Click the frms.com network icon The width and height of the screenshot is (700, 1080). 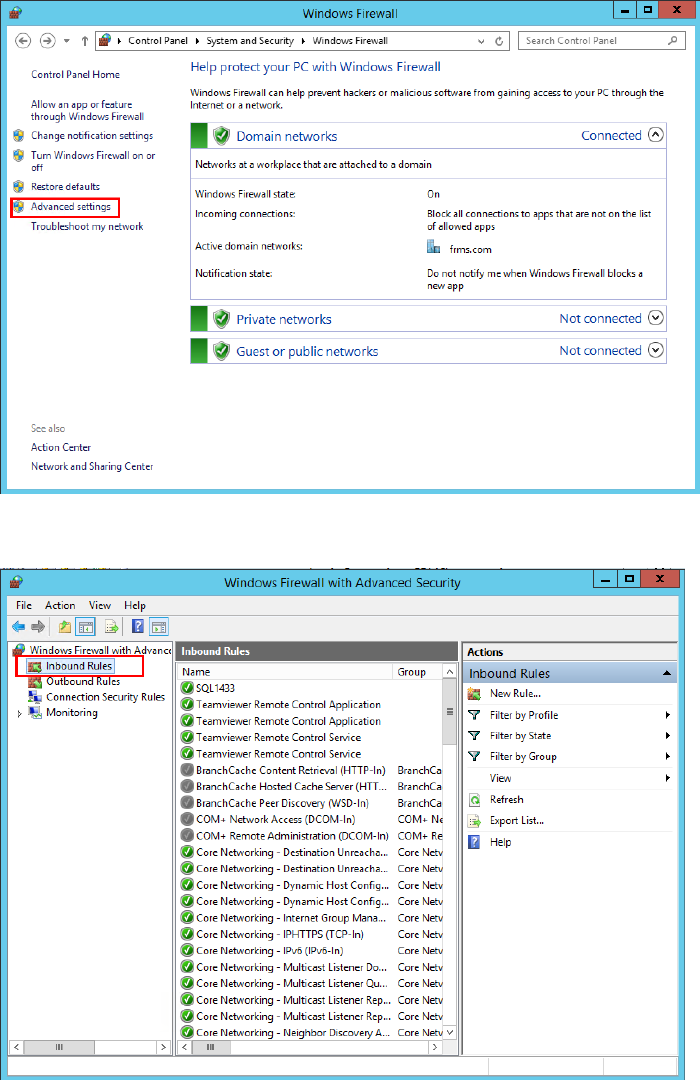pyautogui.click(x=433, y=247)
